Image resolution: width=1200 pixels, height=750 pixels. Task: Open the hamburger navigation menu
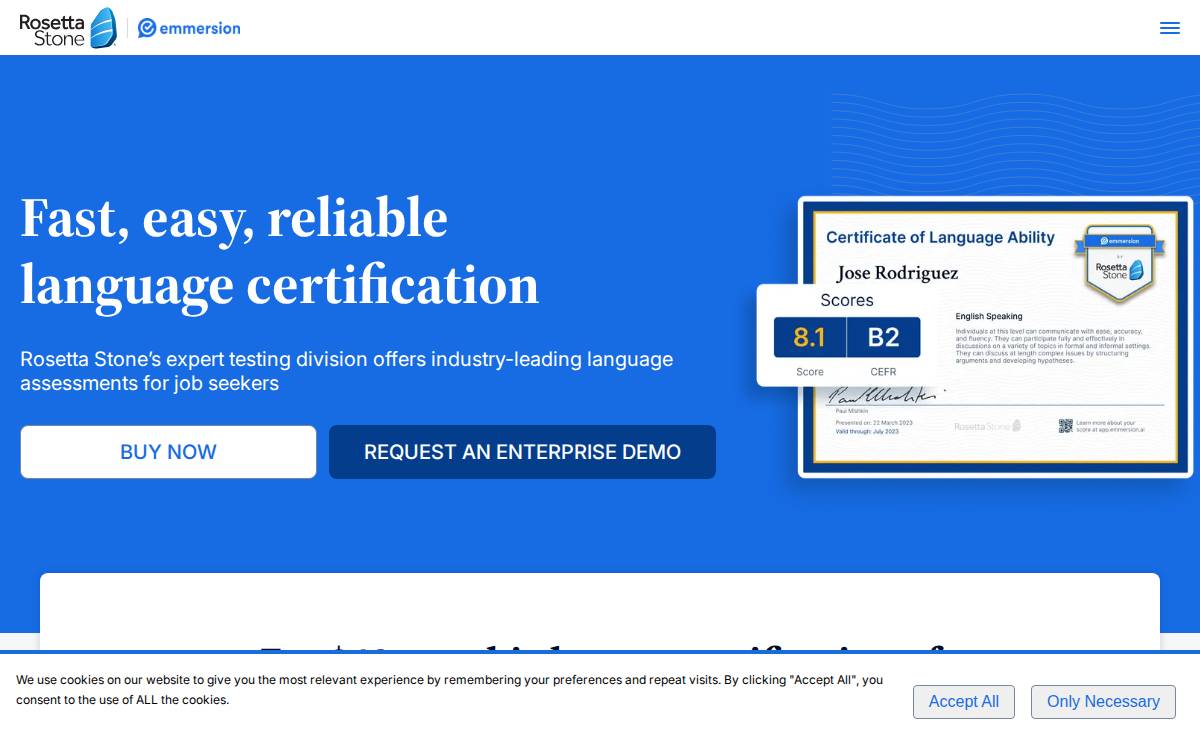pyautogui.click(x=1169, y=28)
